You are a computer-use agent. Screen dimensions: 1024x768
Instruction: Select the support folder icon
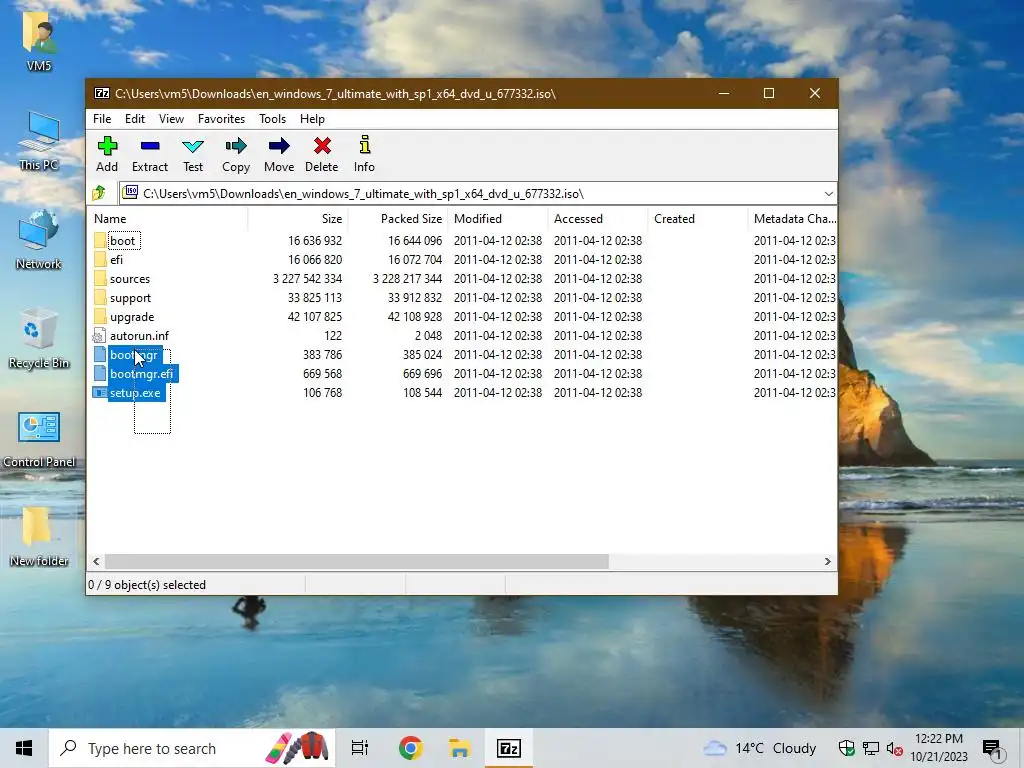(x=99, y=297)
